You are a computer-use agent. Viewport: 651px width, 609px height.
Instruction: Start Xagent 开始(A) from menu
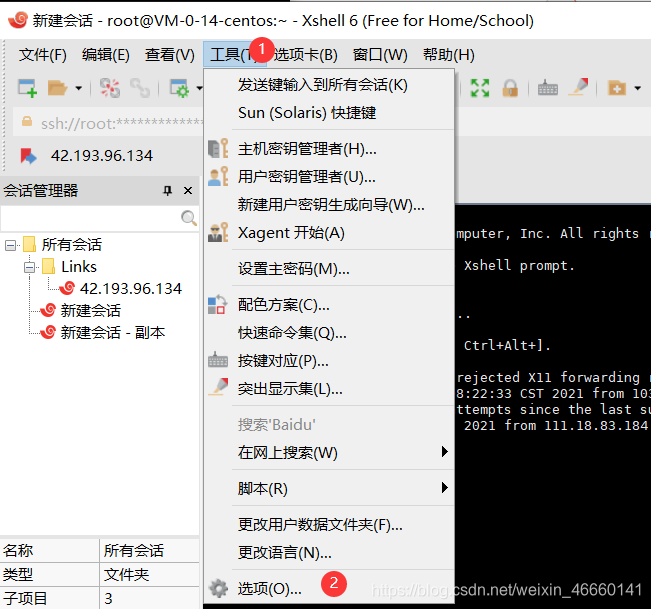[x=329, y=233]
